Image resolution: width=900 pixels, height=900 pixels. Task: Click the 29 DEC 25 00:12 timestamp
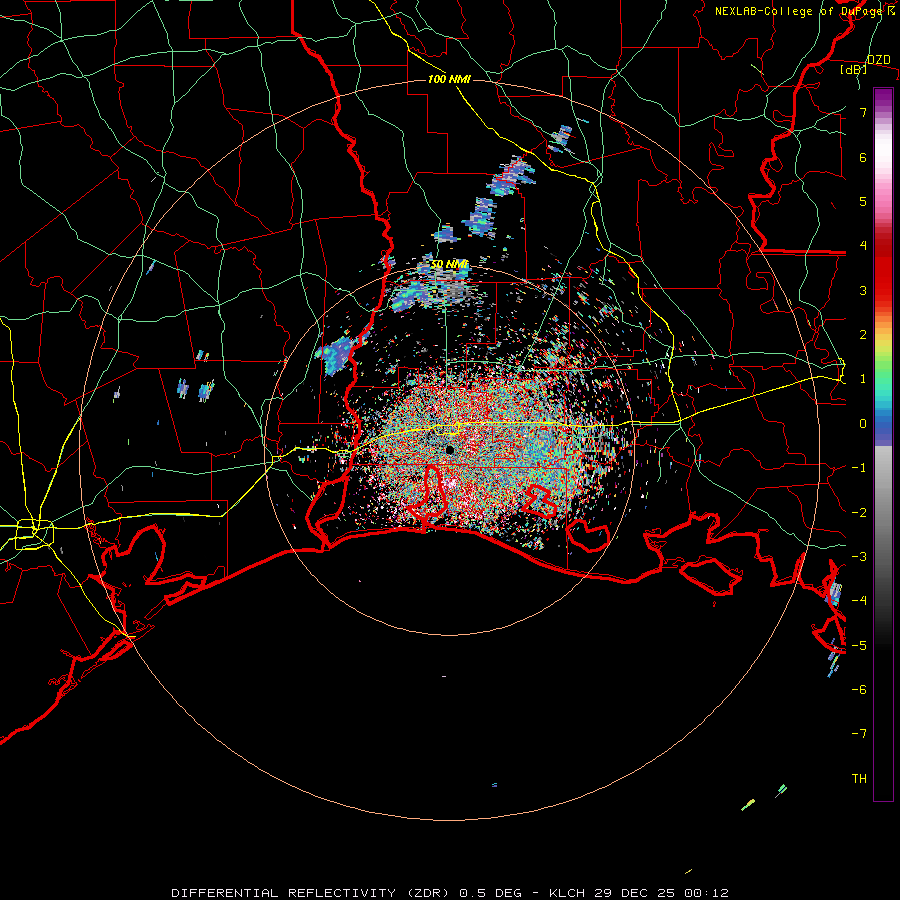[x=661, y=893]
